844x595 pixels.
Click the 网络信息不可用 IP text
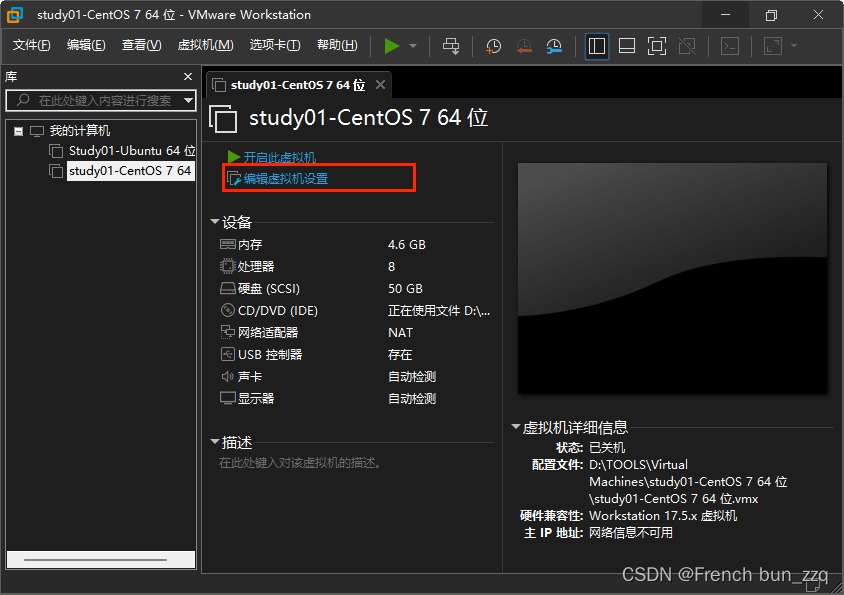(x=631, y=533)
